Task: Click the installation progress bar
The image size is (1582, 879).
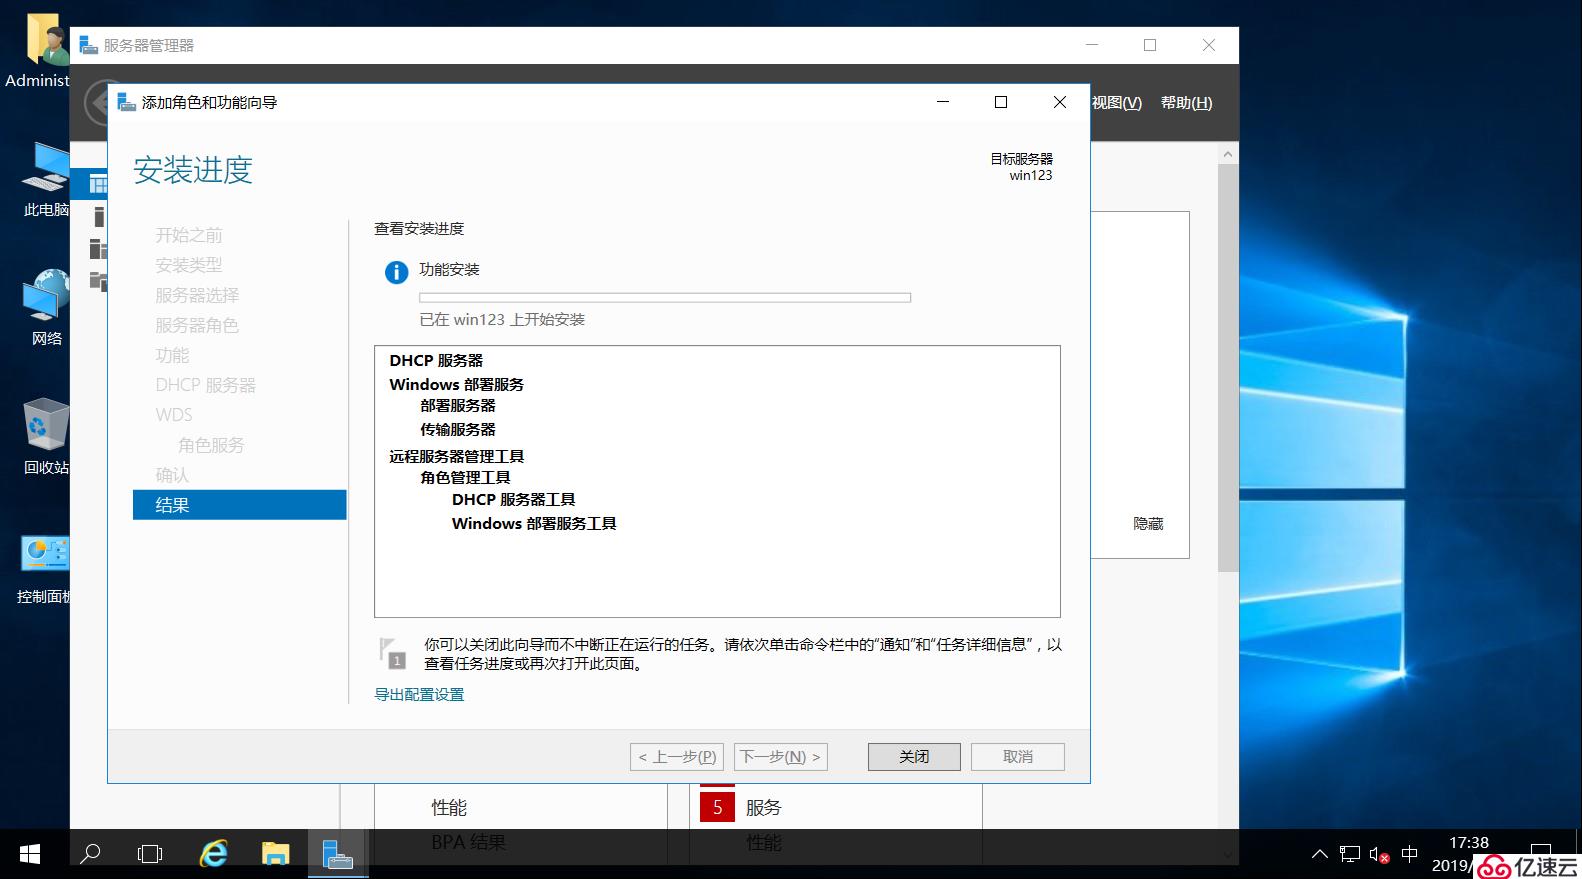Action: pos(665,297)
